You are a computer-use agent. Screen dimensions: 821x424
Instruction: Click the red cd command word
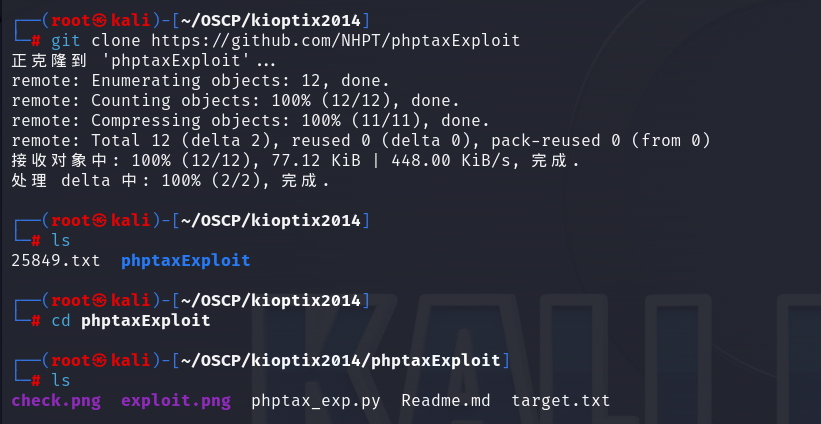pyautogui.click(x=61, y=321)
